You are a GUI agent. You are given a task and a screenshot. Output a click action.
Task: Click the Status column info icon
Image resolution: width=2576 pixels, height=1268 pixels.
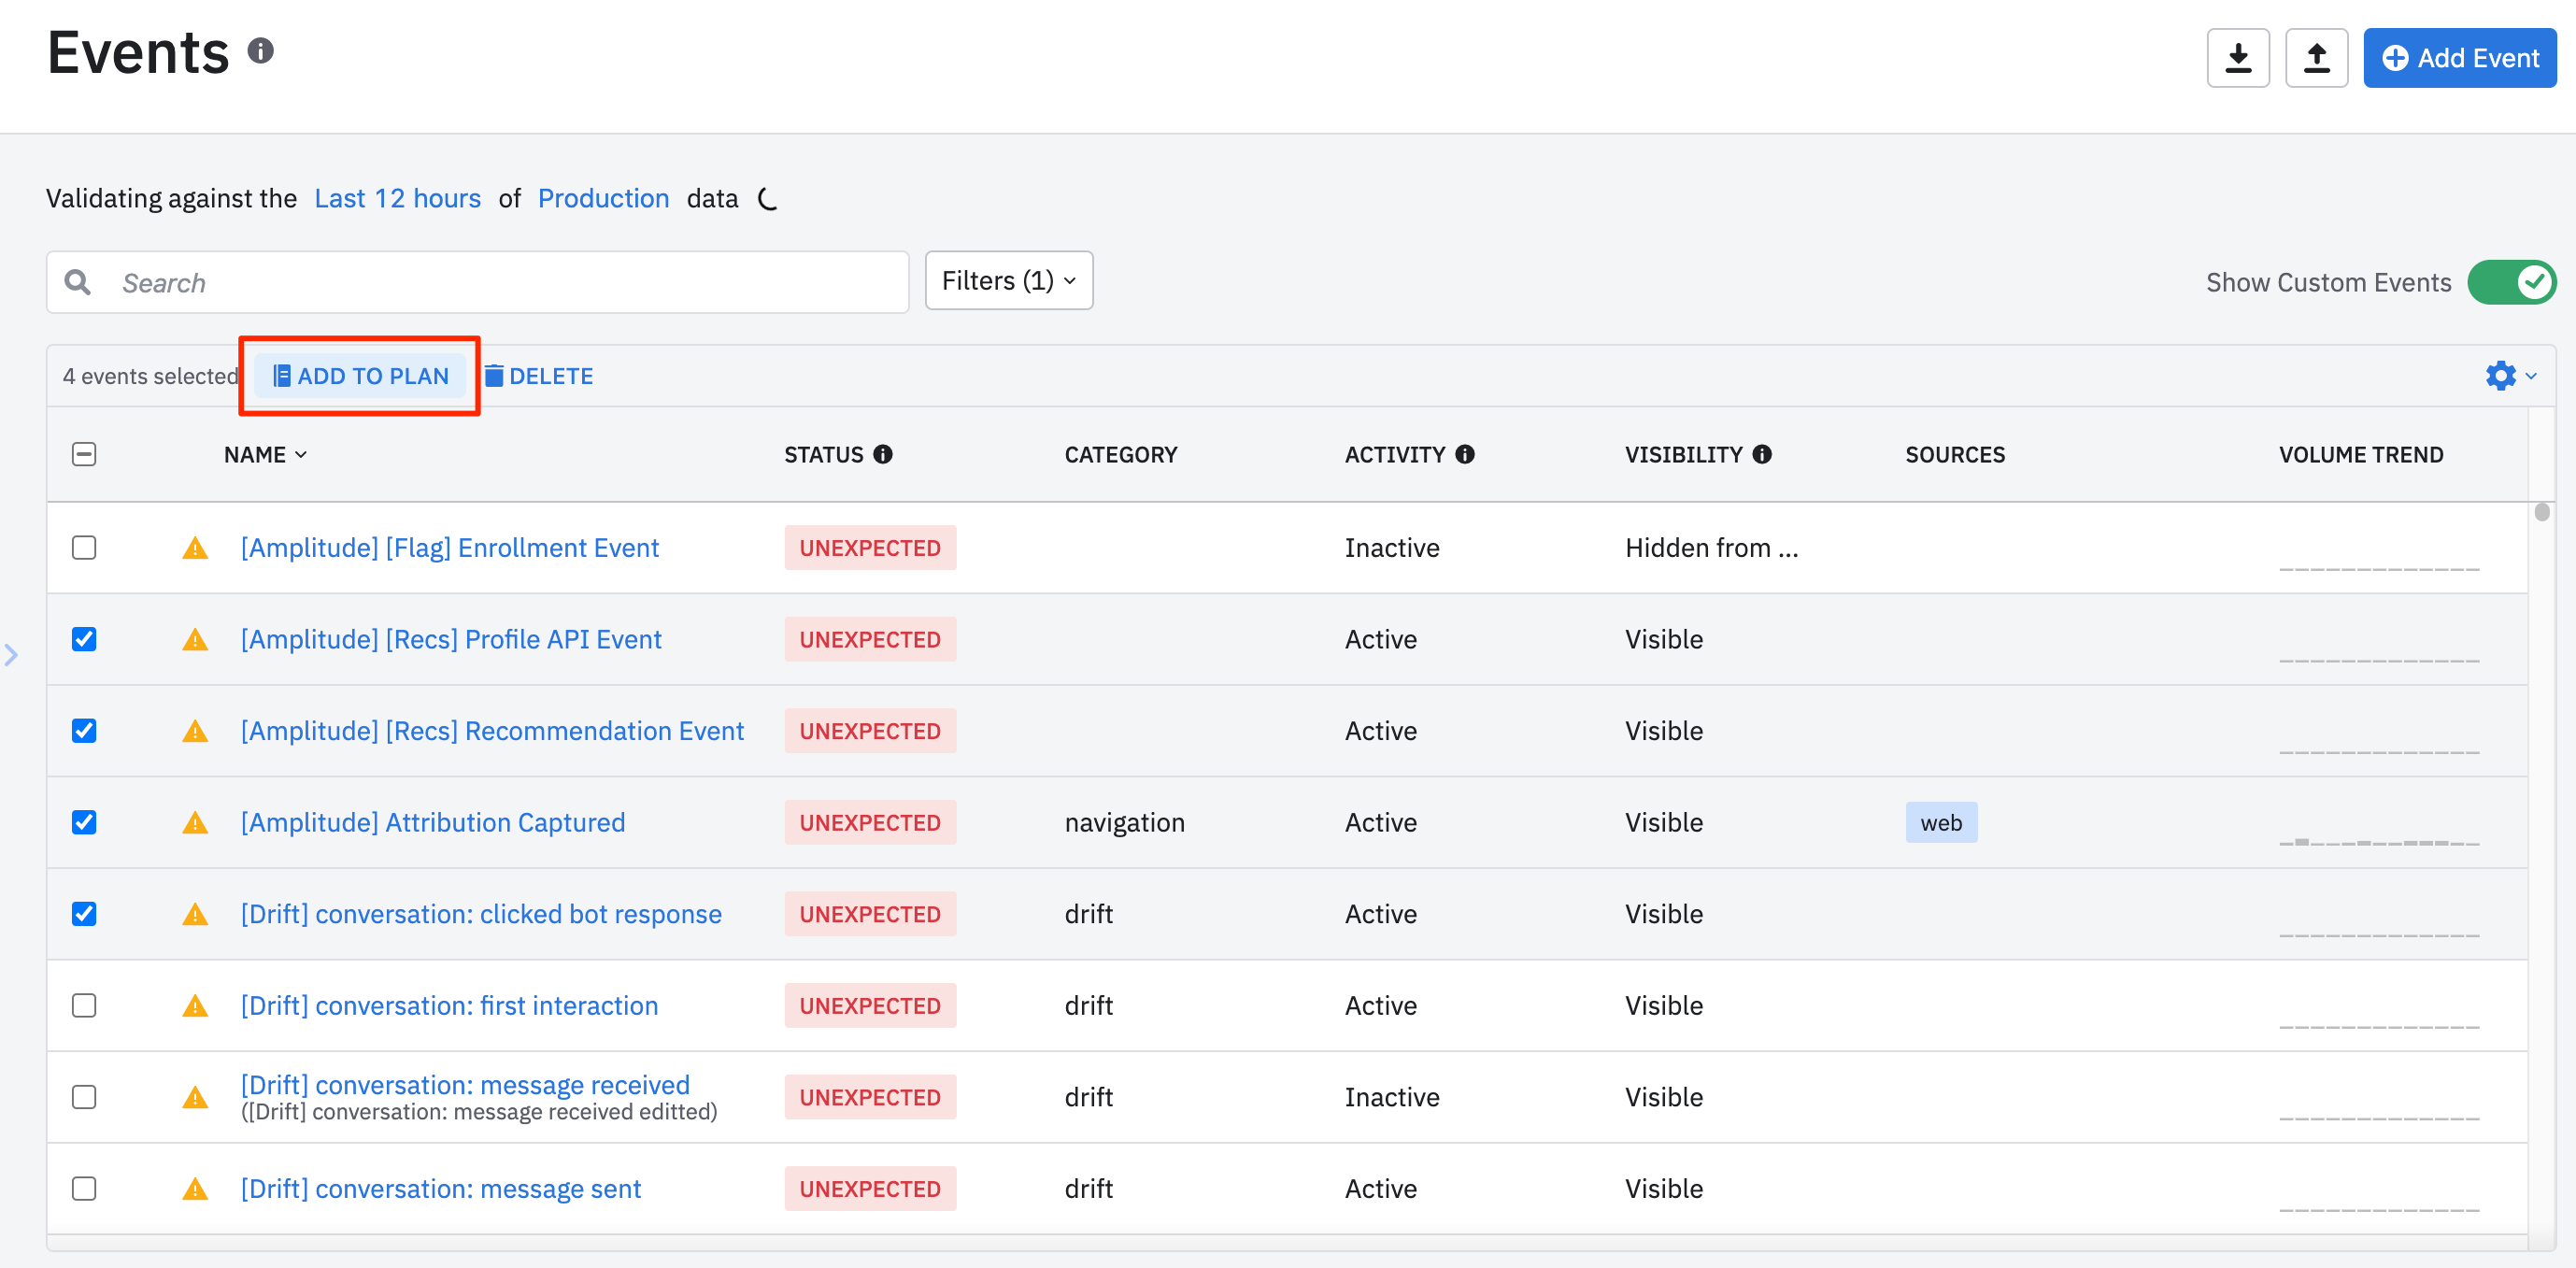882,454
